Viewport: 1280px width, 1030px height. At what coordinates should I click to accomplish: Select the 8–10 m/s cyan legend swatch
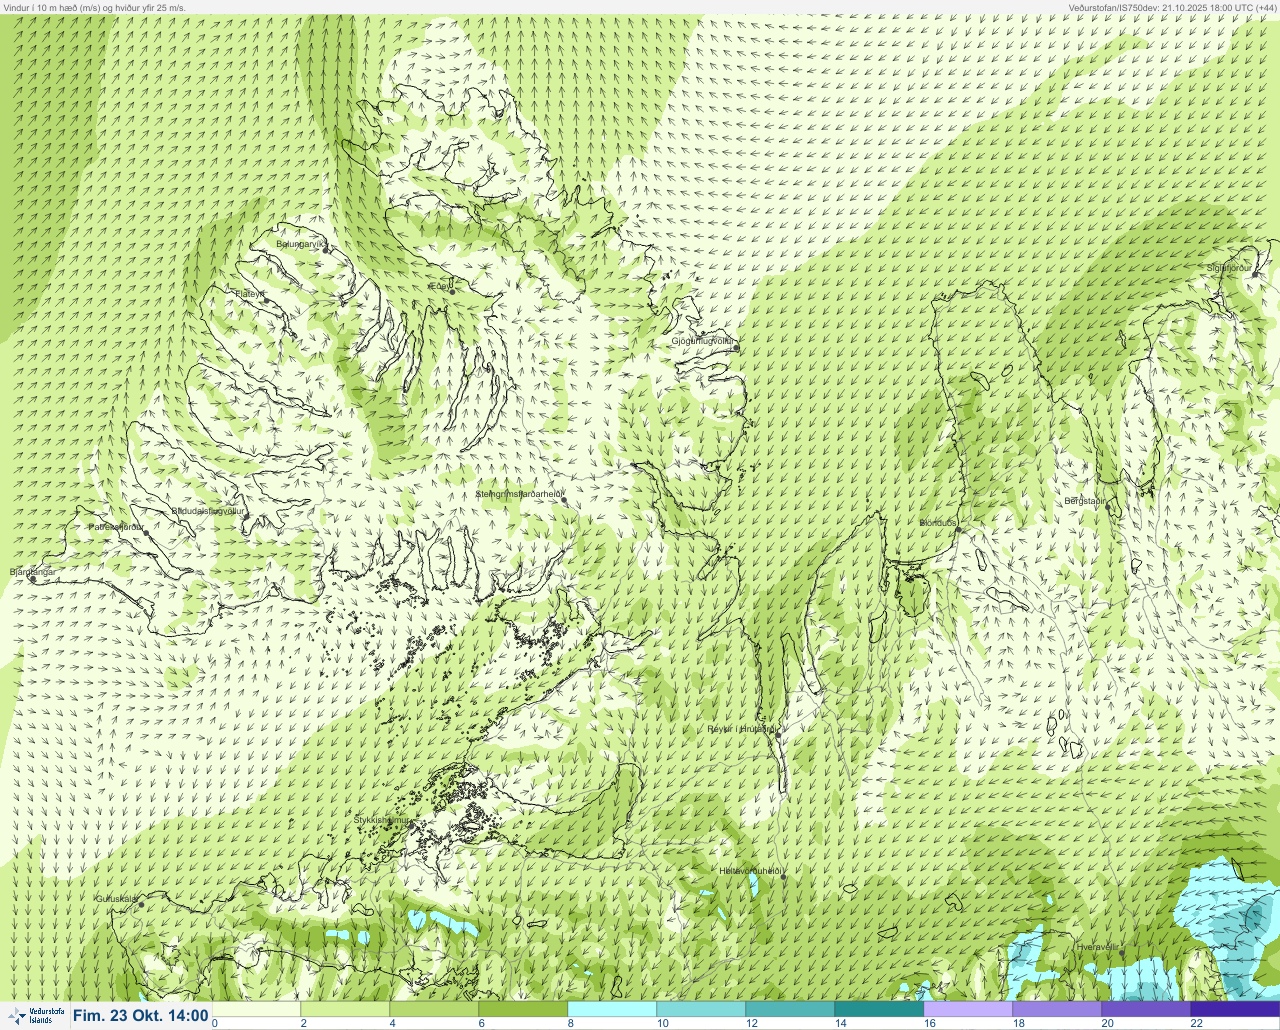click(612, 1009)
